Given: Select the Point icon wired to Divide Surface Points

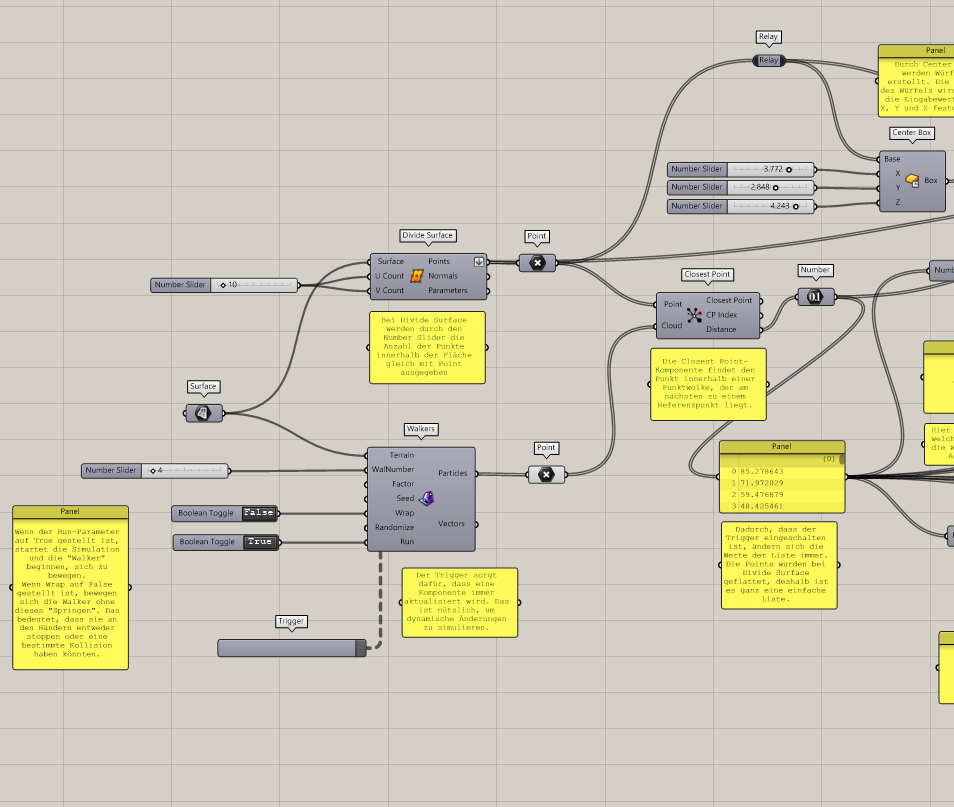Looking at the screenshot, I should [537, 263].
